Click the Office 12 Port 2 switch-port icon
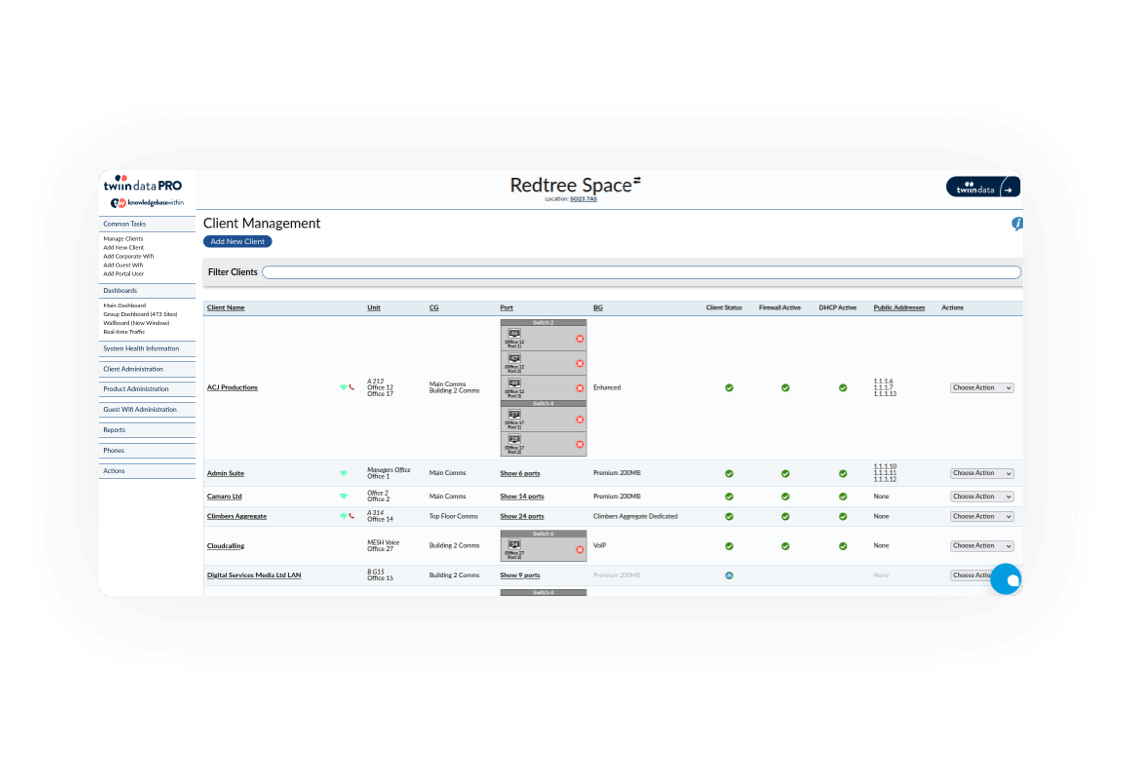 [x=514, y=358]
